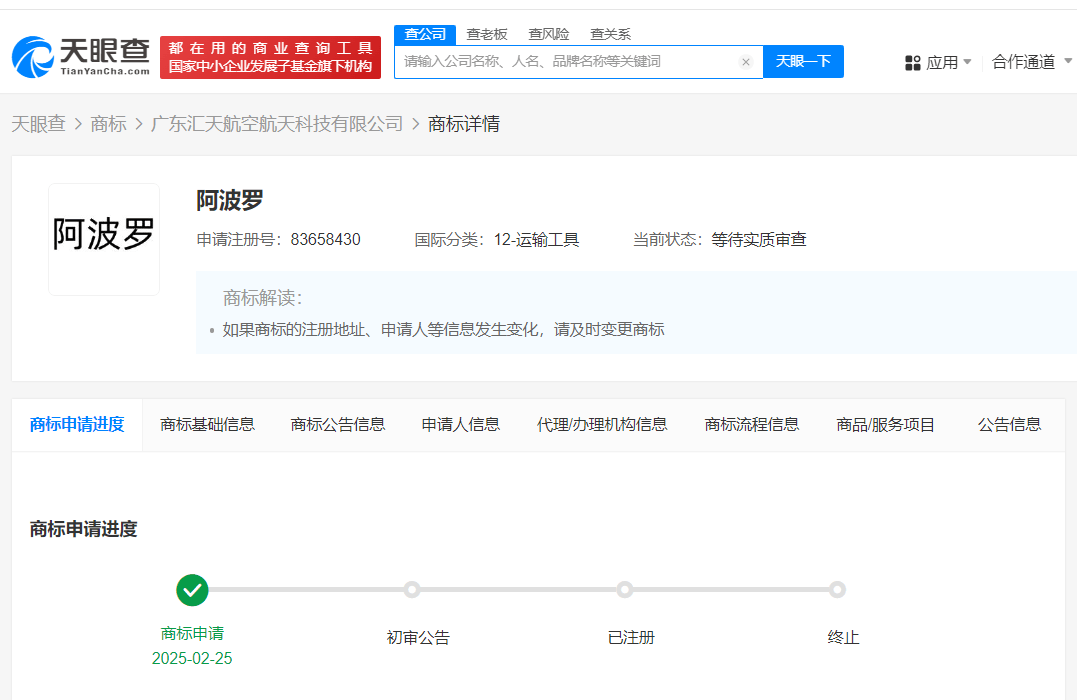Click the 等待实质审查 status value
The image size is (1077, 700).
[759, 240]
